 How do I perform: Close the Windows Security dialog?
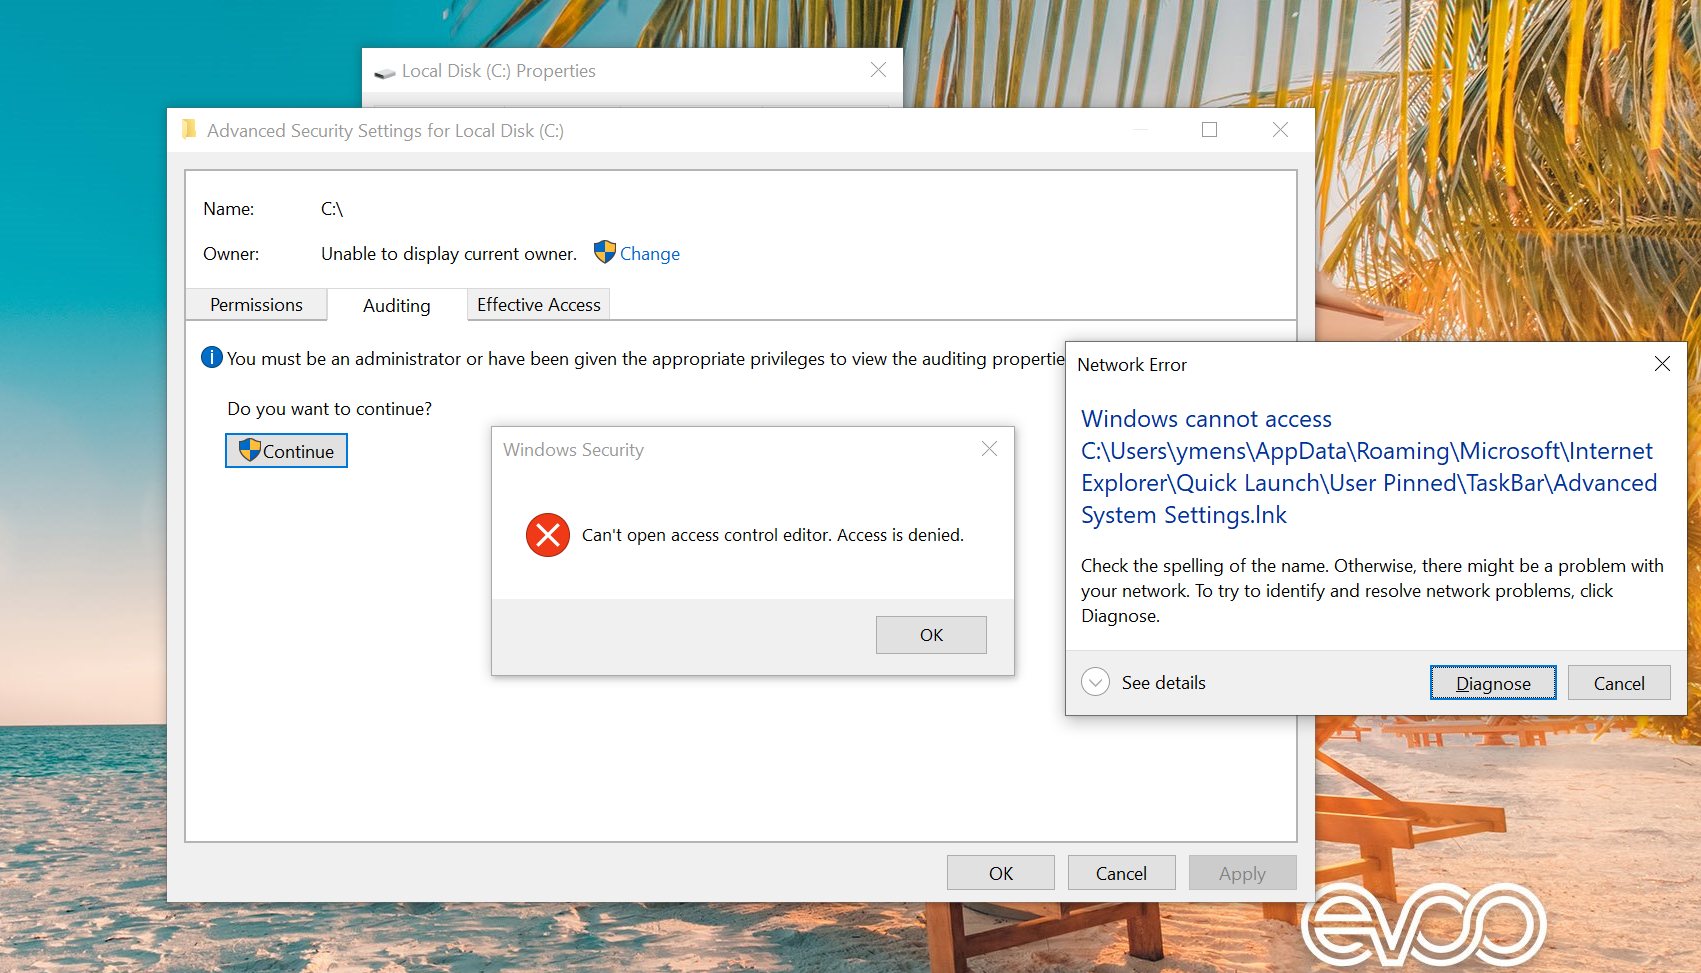coord(989,449)
